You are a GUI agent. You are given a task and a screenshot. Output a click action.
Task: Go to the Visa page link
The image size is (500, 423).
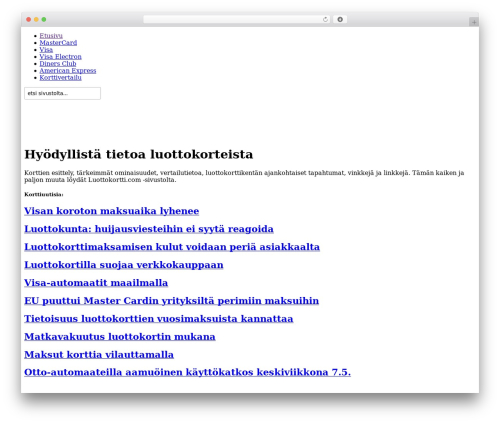click(46, 50)
